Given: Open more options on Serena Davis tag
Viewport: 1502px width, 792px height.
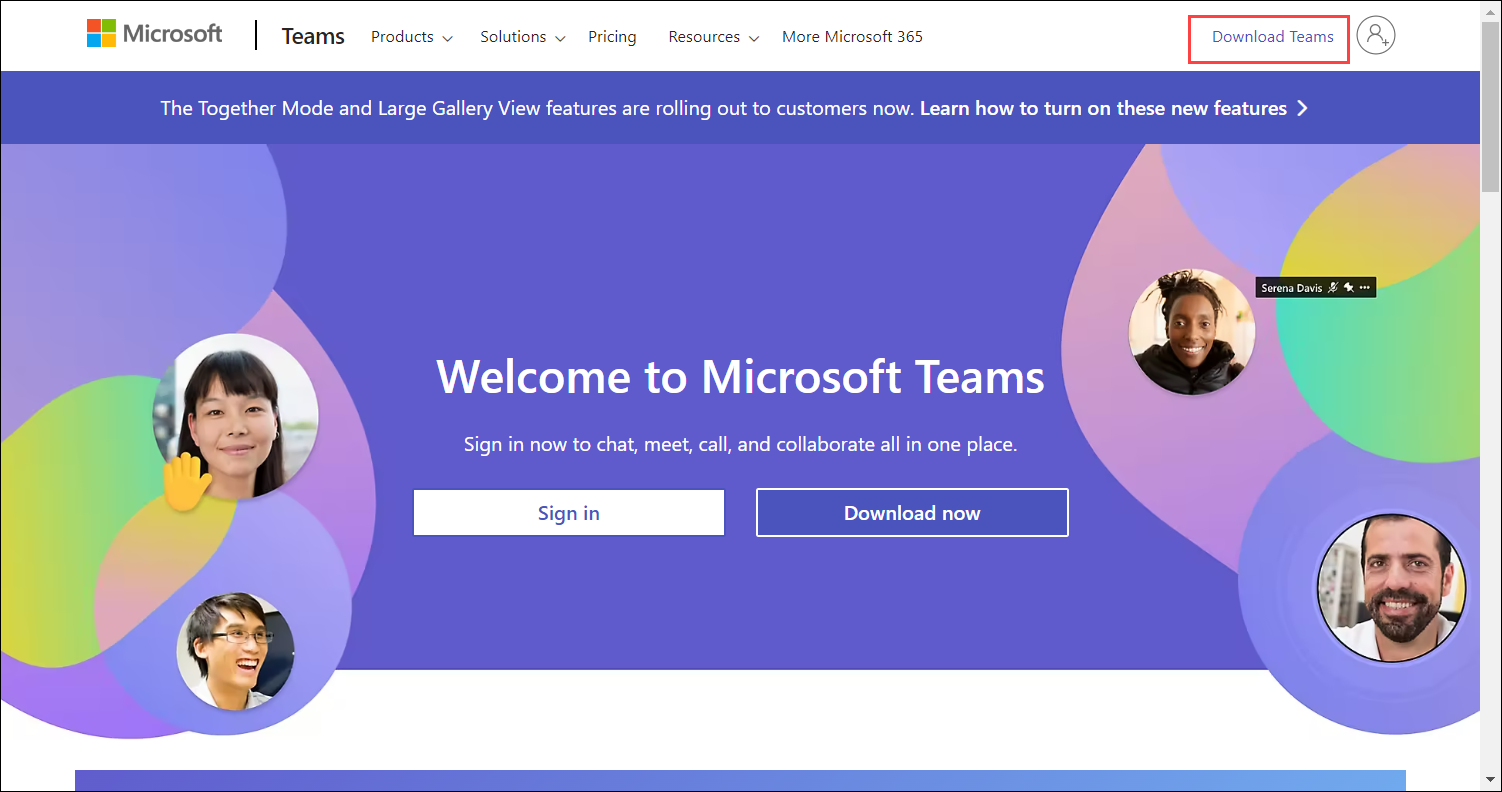Looking at the screenshot, I should click(1365, 288).
